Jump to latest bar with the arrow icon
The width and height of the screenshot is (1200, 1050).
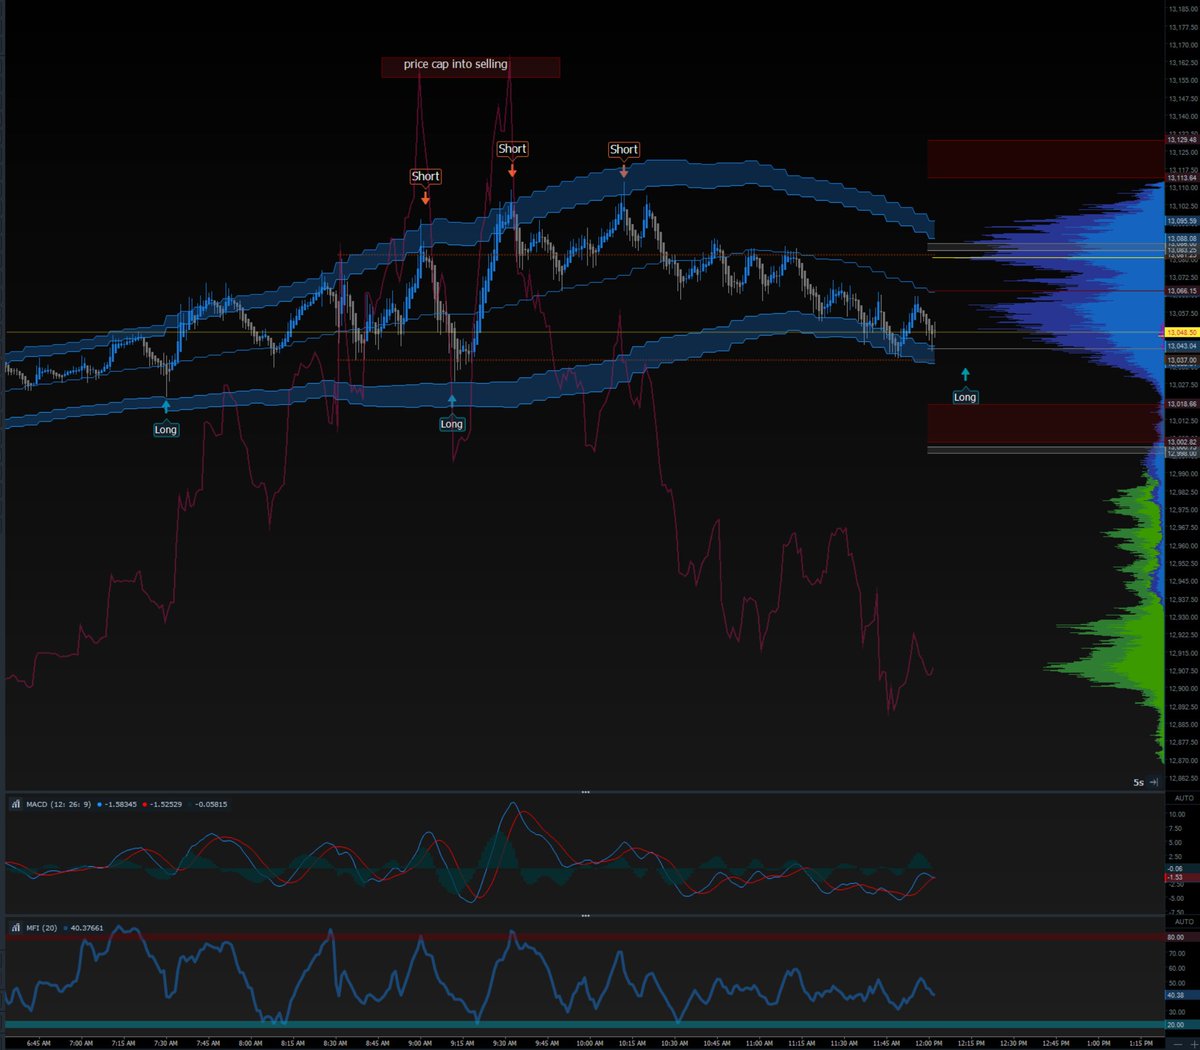point(1154,782)
